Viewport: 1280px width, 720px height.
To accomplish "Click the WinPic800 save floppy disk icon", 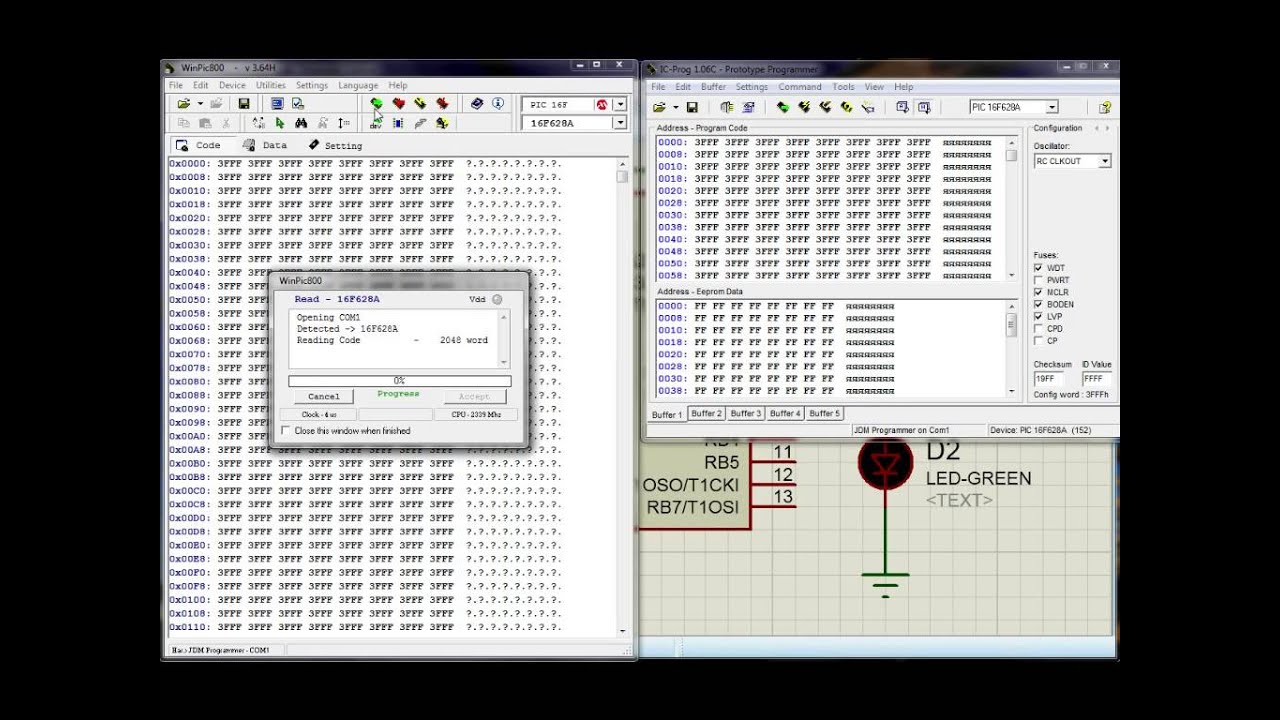I will 243,104.
